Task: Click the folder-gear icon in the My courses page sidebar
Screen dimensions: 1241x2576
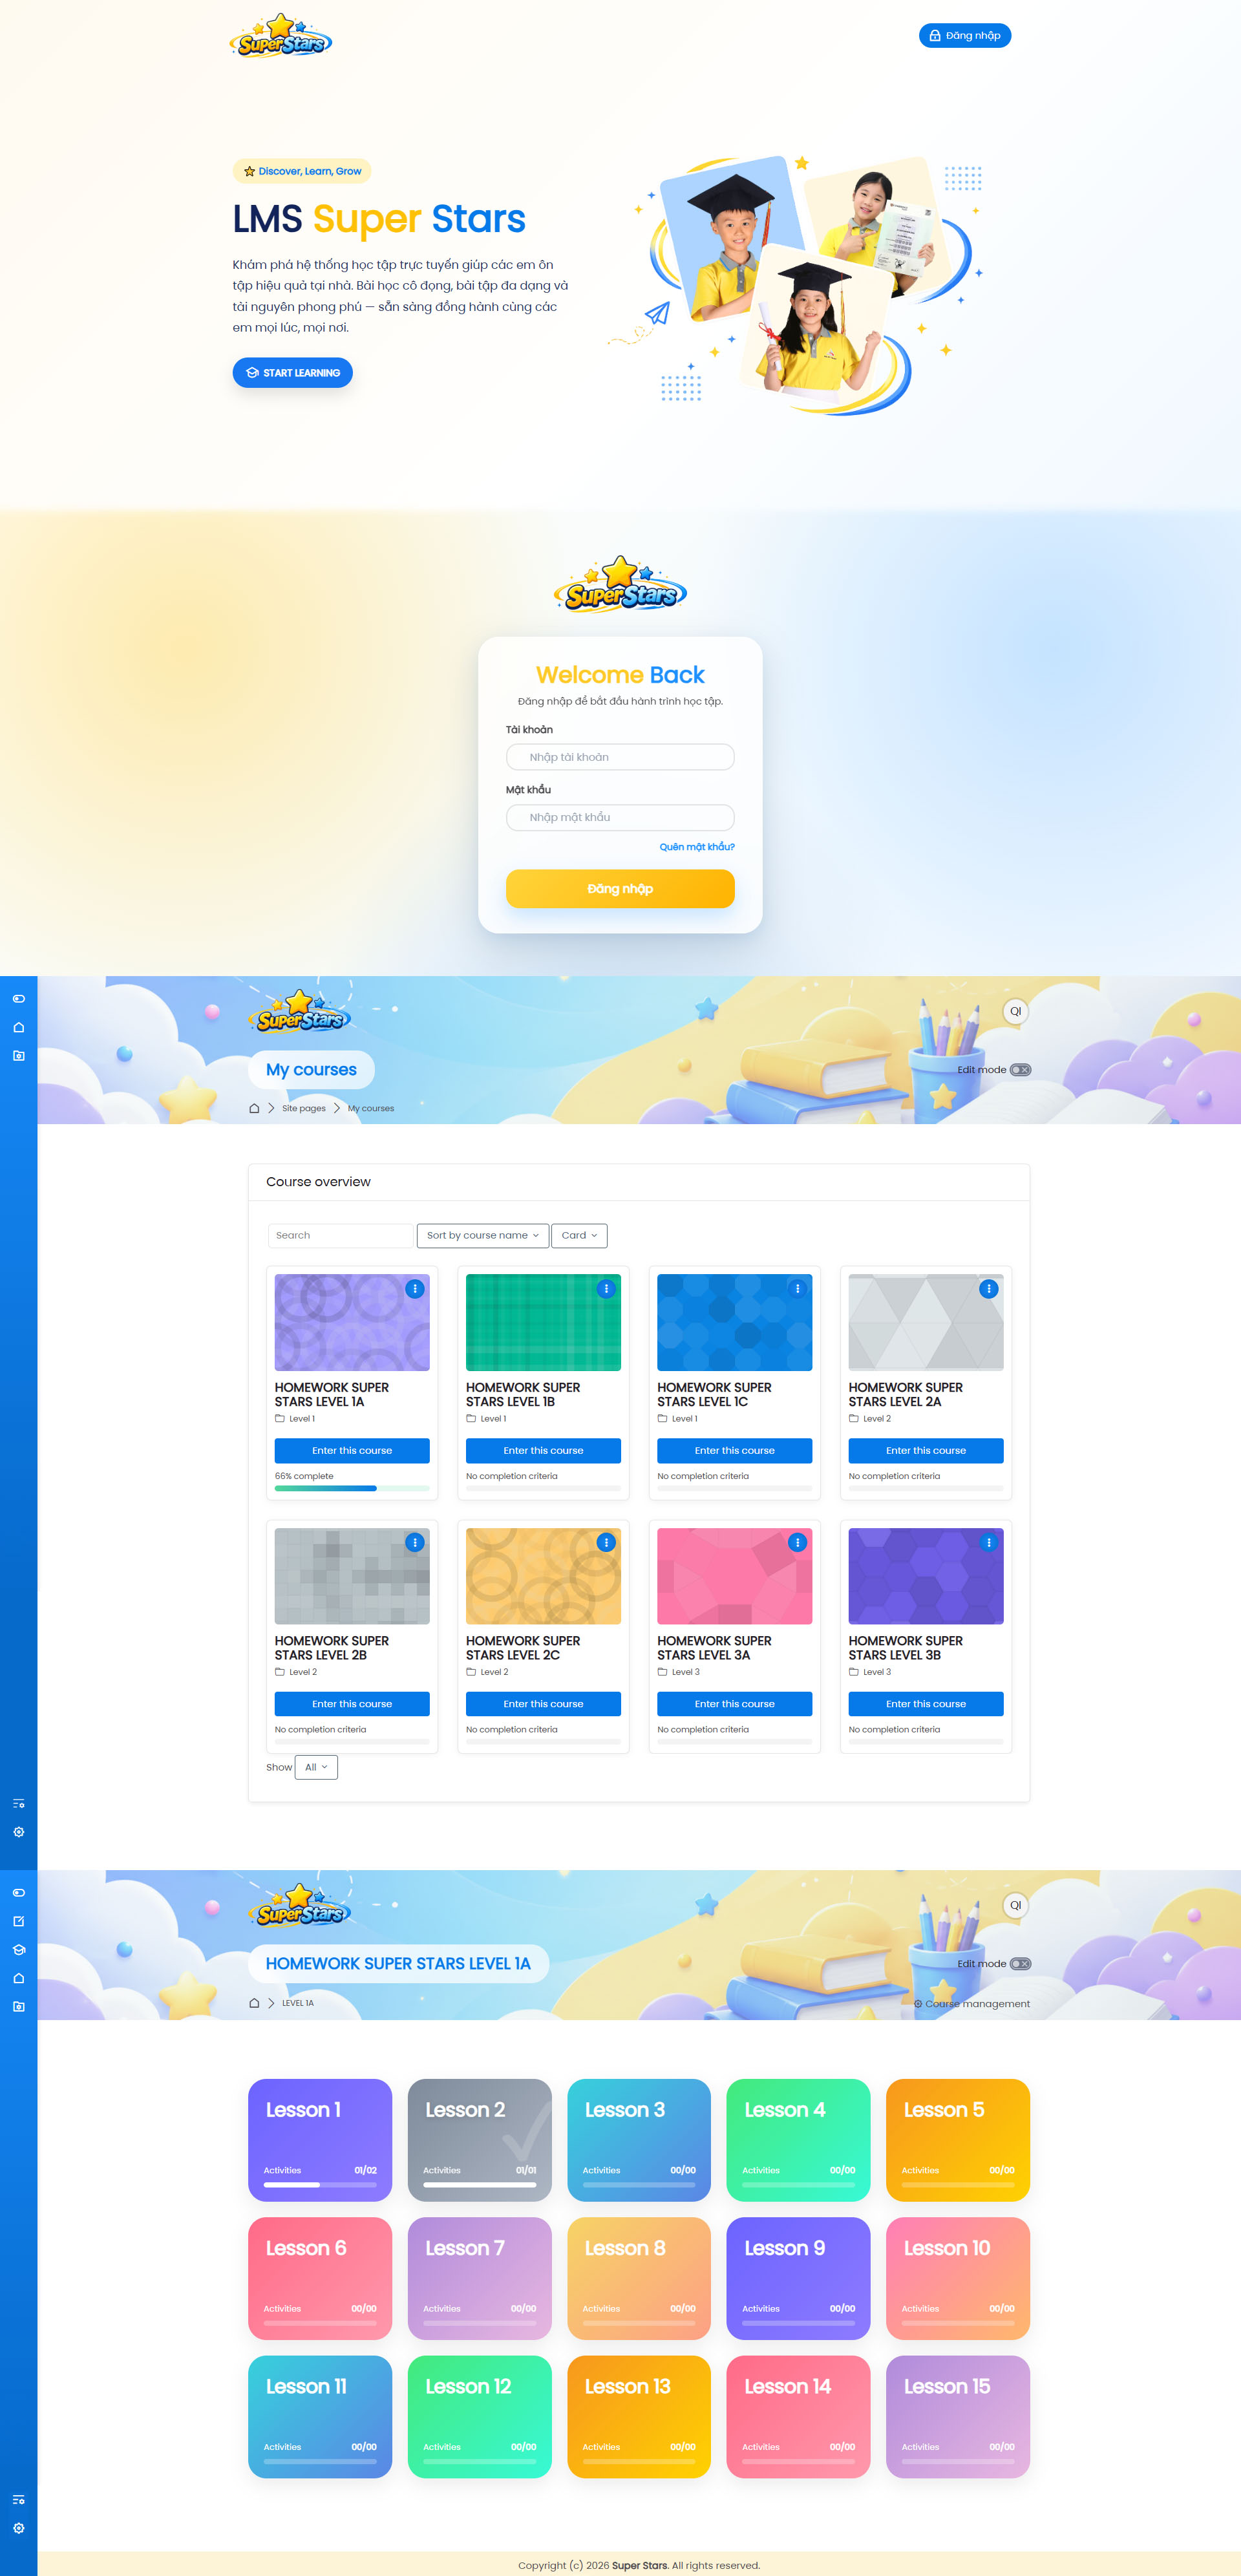Action: coord(18,1055)
